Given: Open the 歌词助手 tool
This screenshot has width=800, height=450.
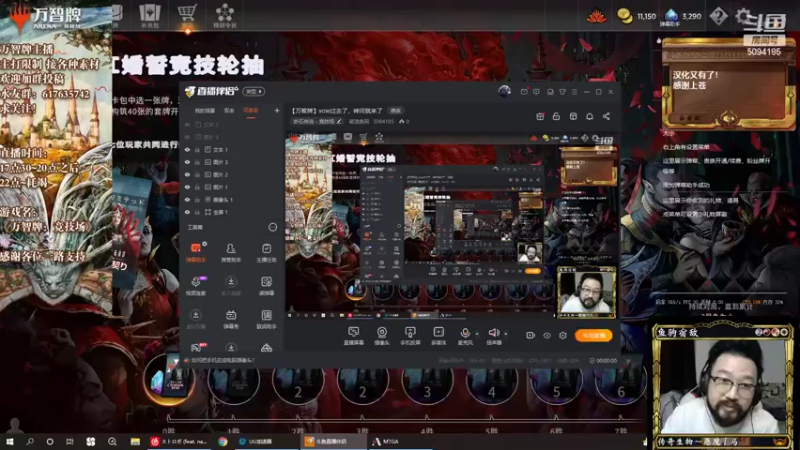Looking at the screenshot, I should click(x=266, y=319).
